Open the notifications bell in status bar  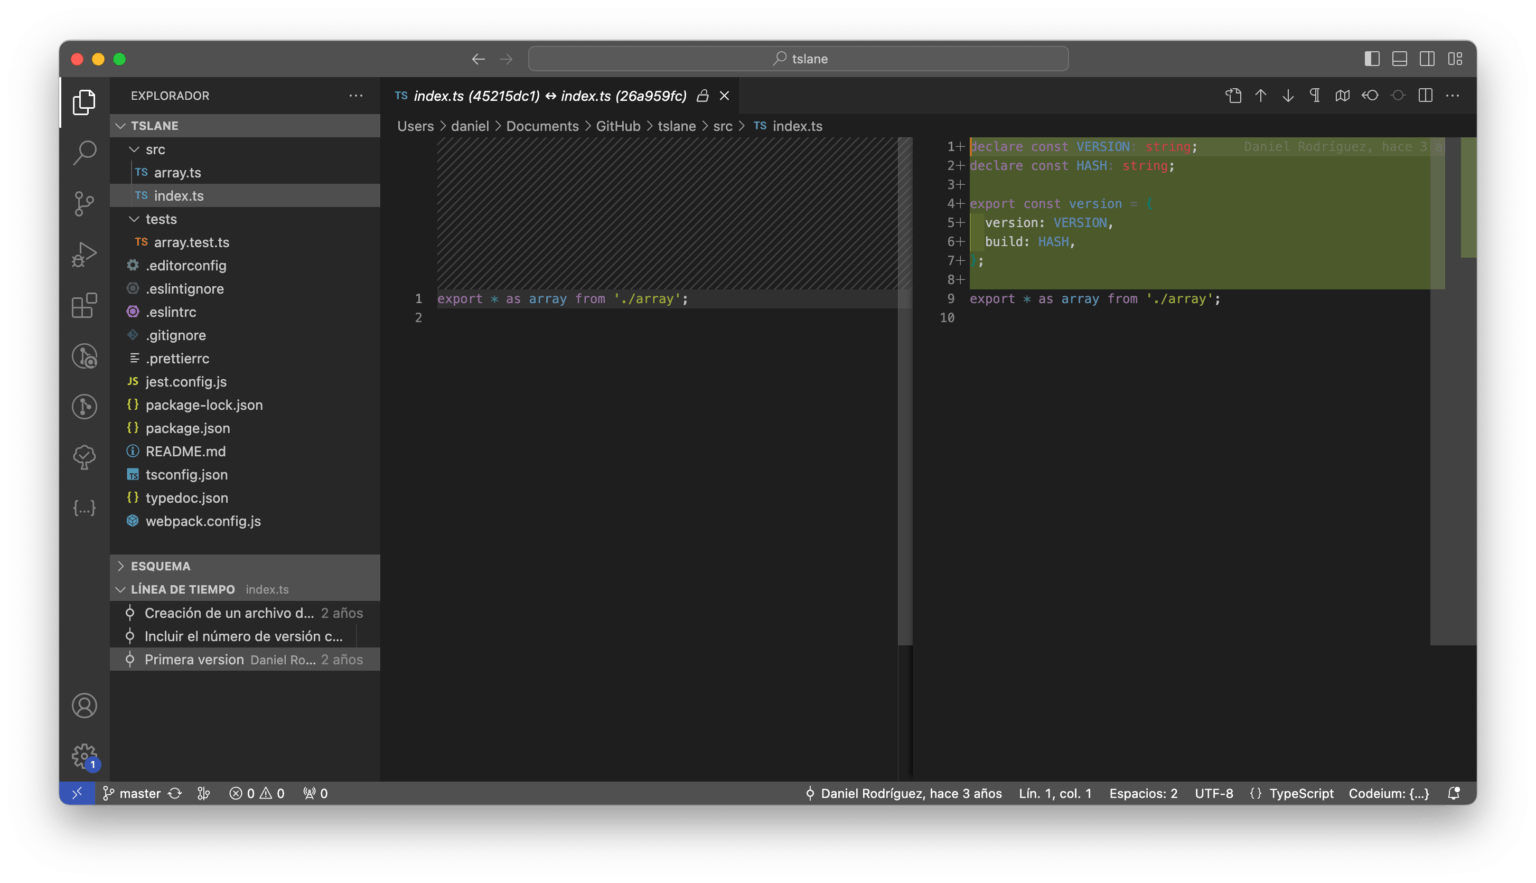point(1454,793)
